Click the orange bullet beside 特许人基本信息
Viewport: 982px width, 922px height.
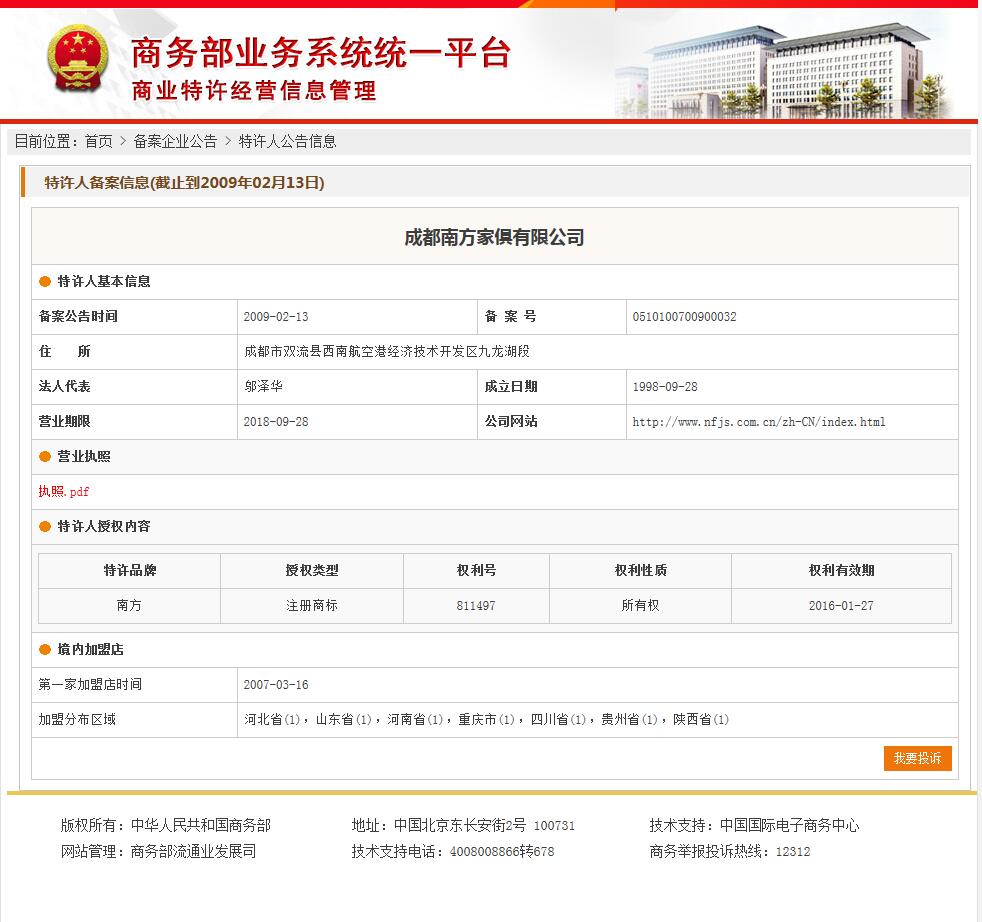pos(45,282)
